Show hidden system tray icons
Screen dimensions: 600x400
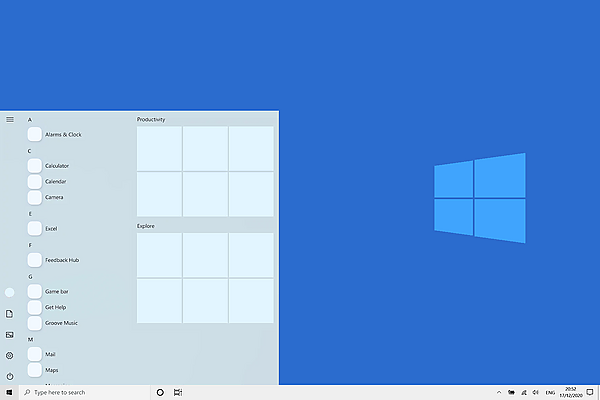tap(498, 392)
